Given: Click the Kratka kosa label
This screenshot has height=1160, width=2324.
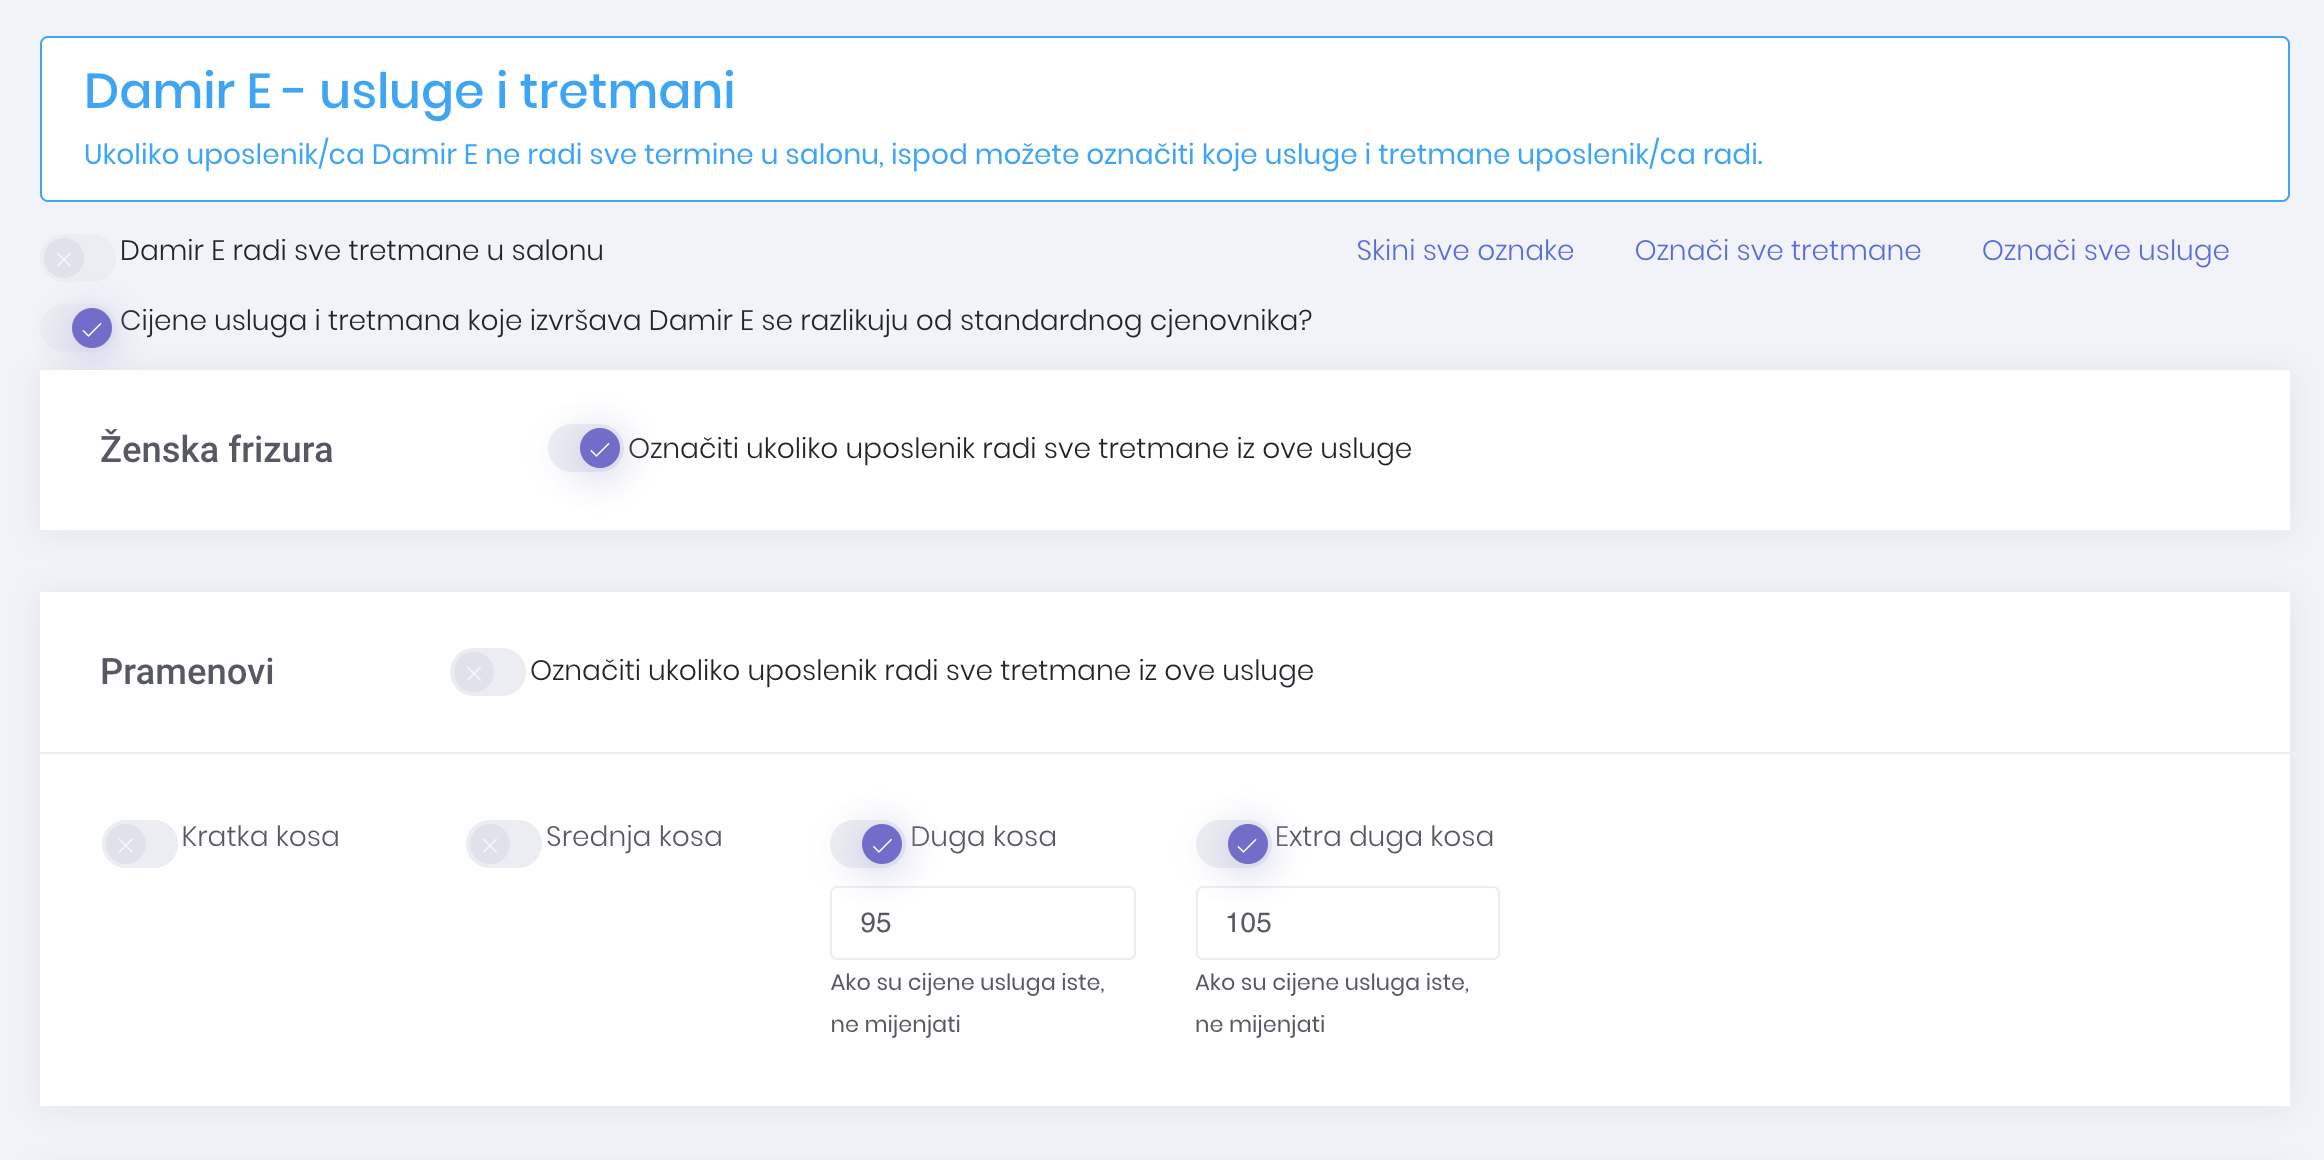Looking at the screenshot, I should point(260,836).
